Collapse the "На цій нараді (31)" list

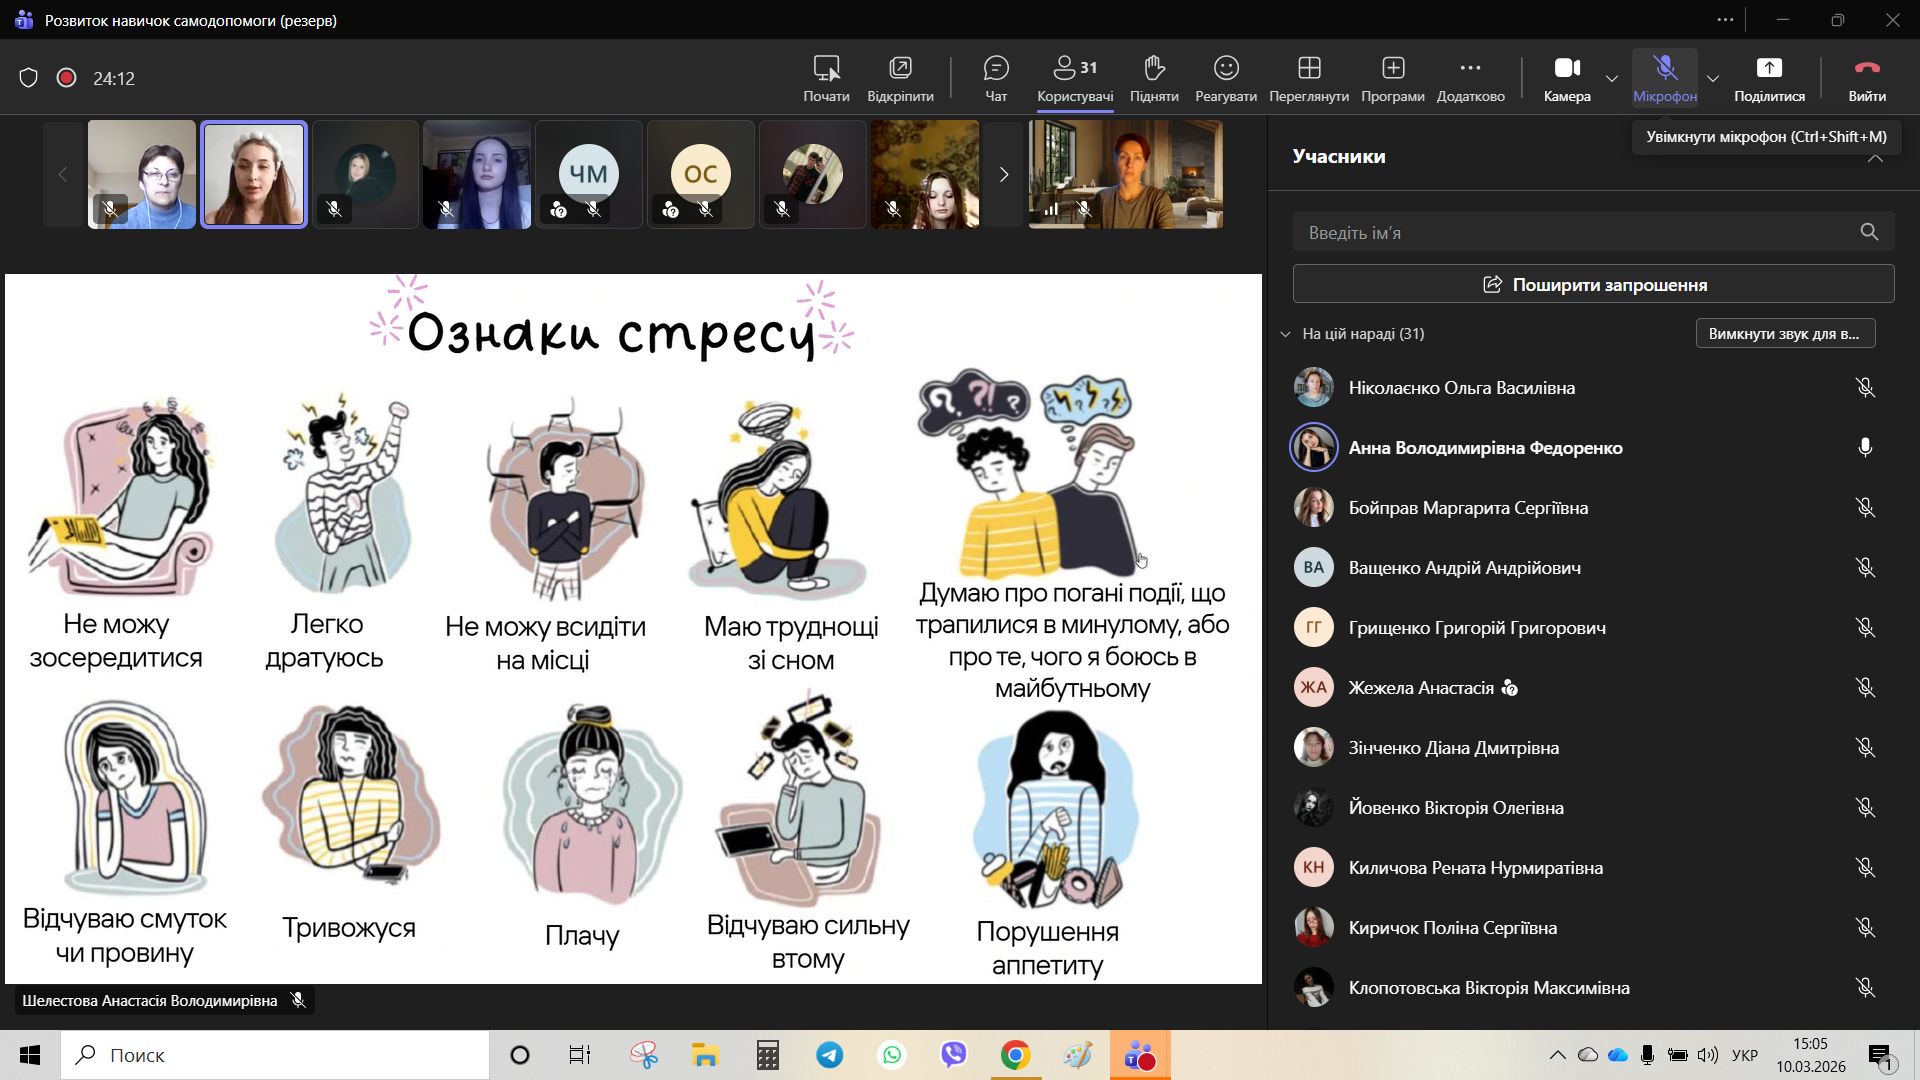tap(1286, 334)
